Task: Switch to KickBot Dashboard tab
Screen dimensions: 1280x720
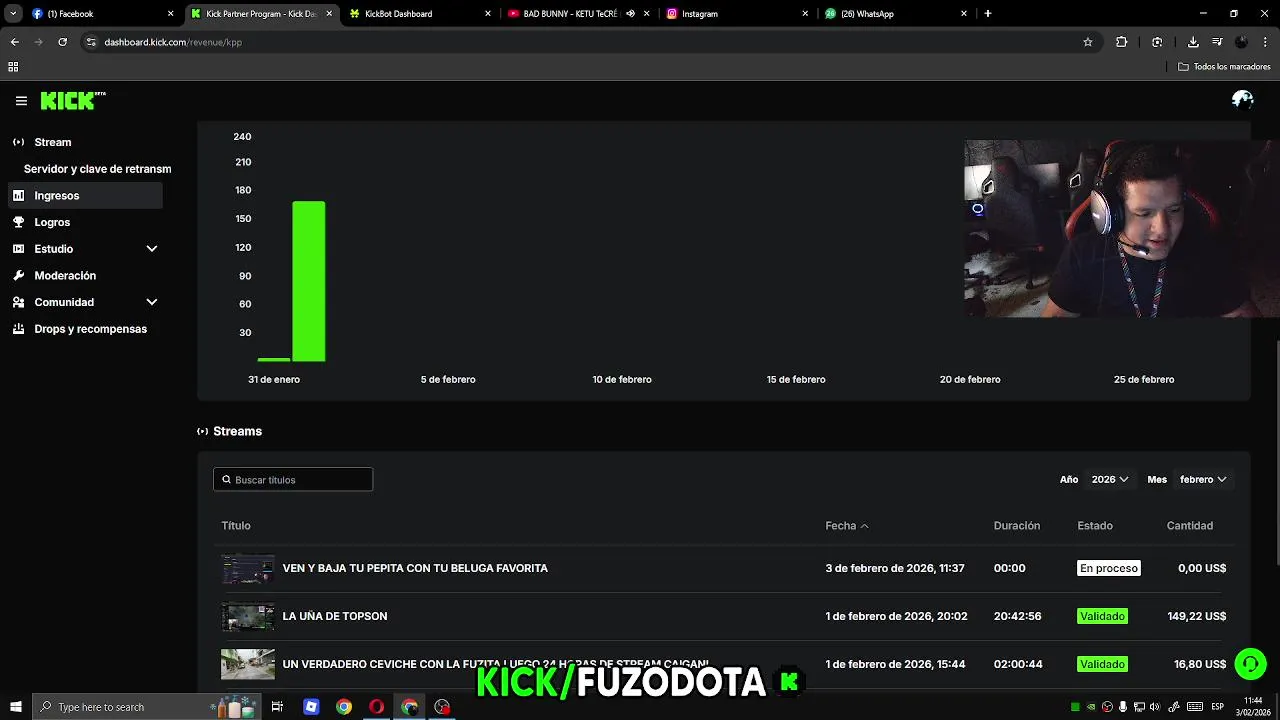Action: click(420, 14)
